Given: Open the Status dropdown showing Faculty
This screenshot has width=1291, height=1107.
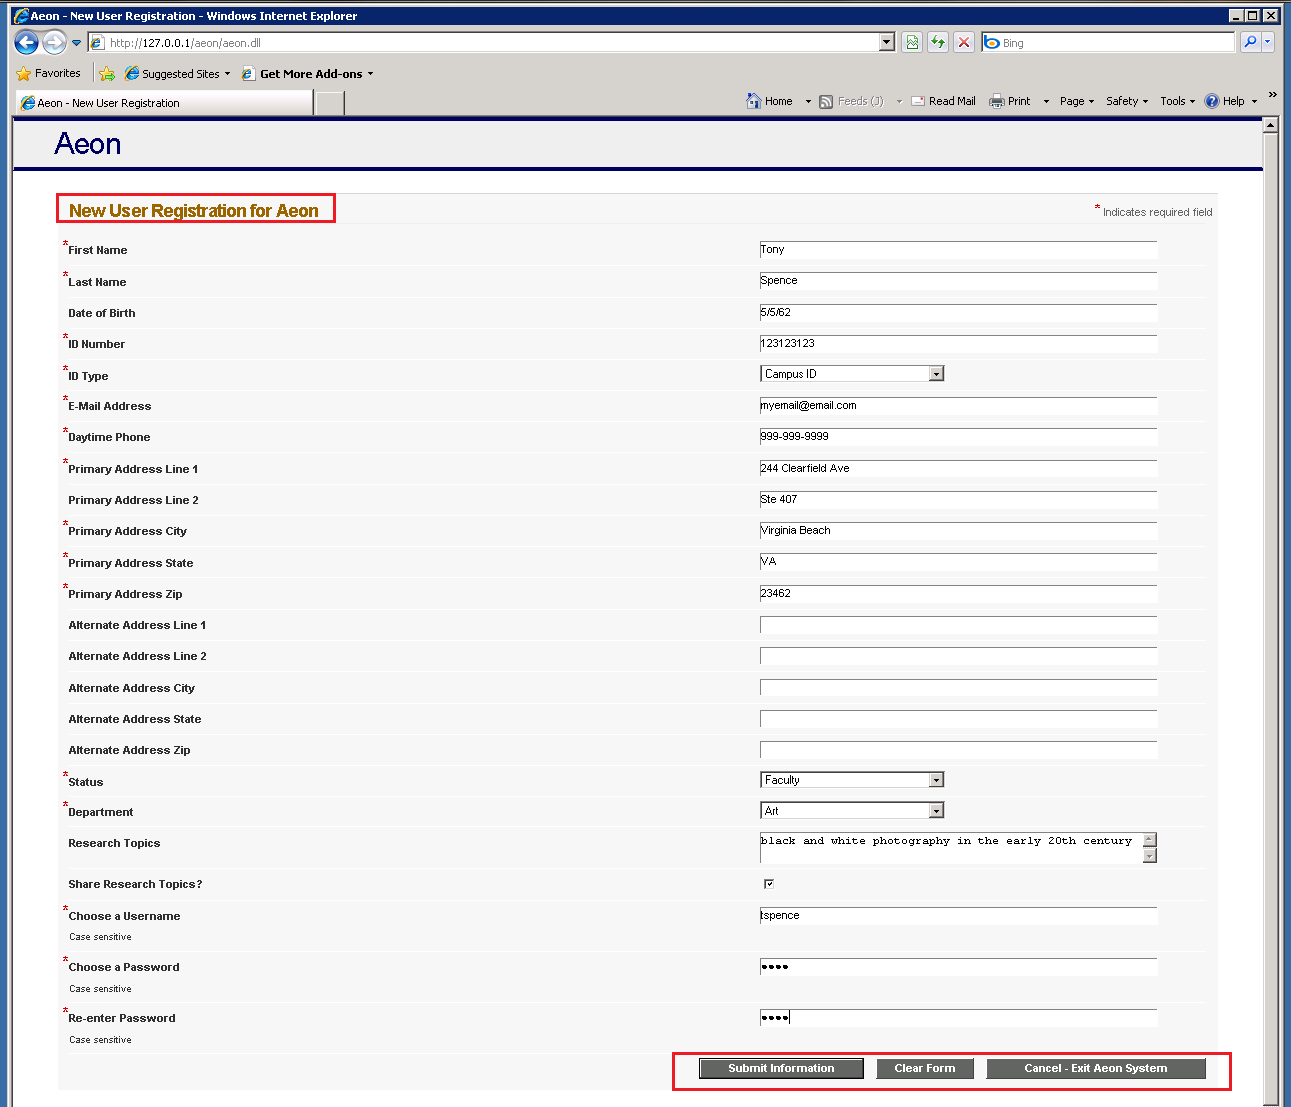Looking at the screenshot, I should coord(936,779).
